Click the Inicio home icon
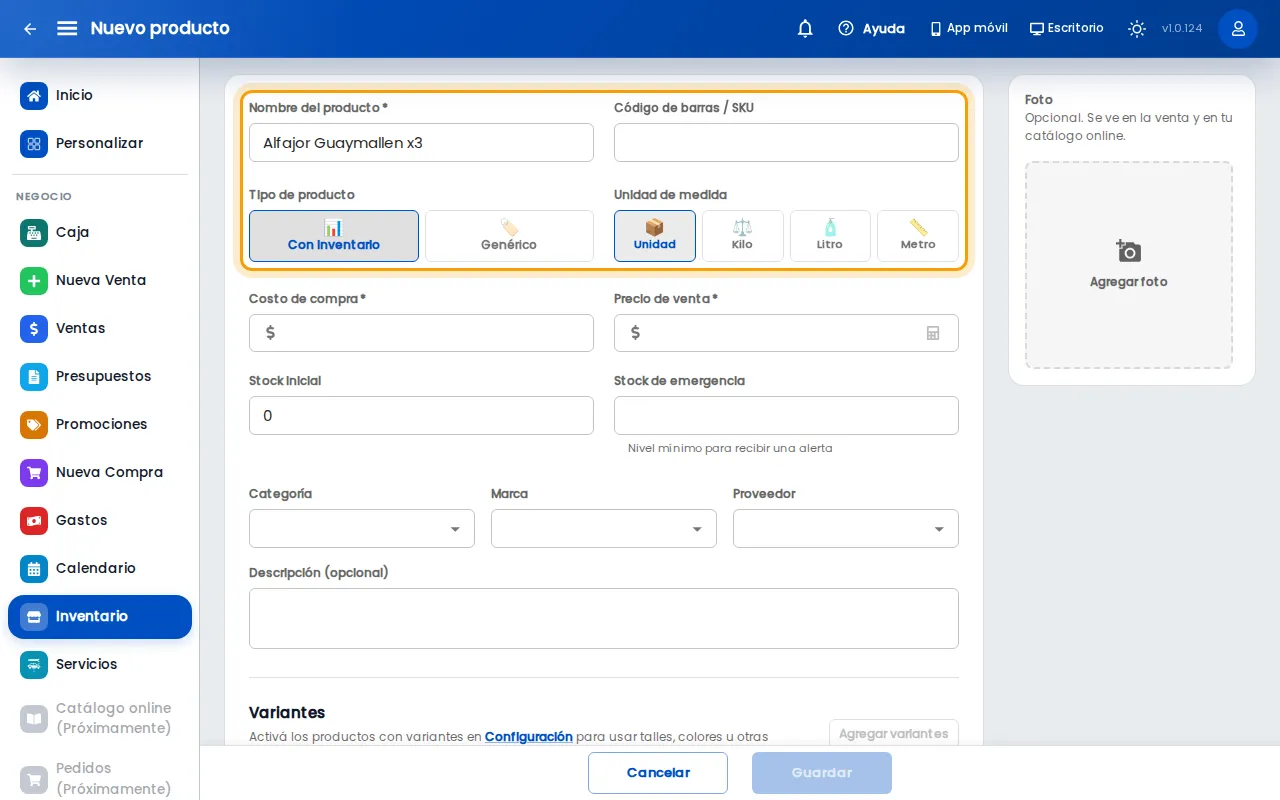 tap(34, 96)
